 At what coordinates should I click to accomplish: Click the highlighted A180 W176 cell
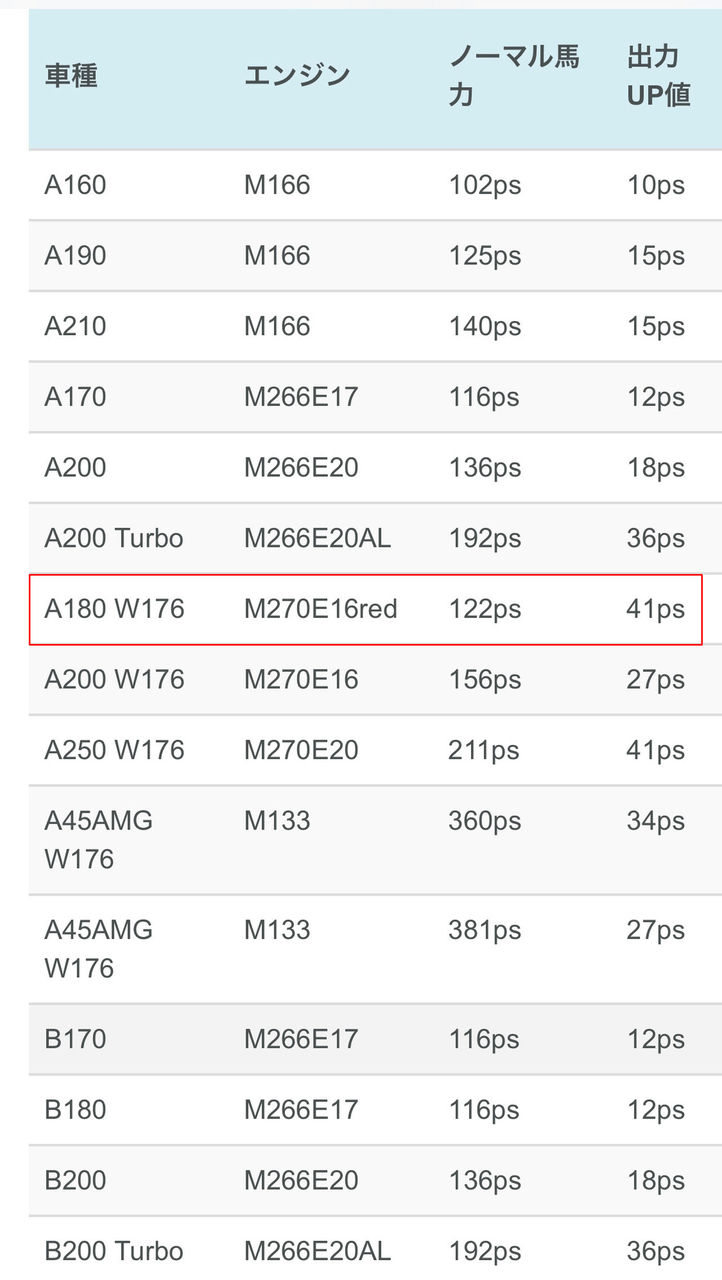pyautogui.click(x=114, y=609)
